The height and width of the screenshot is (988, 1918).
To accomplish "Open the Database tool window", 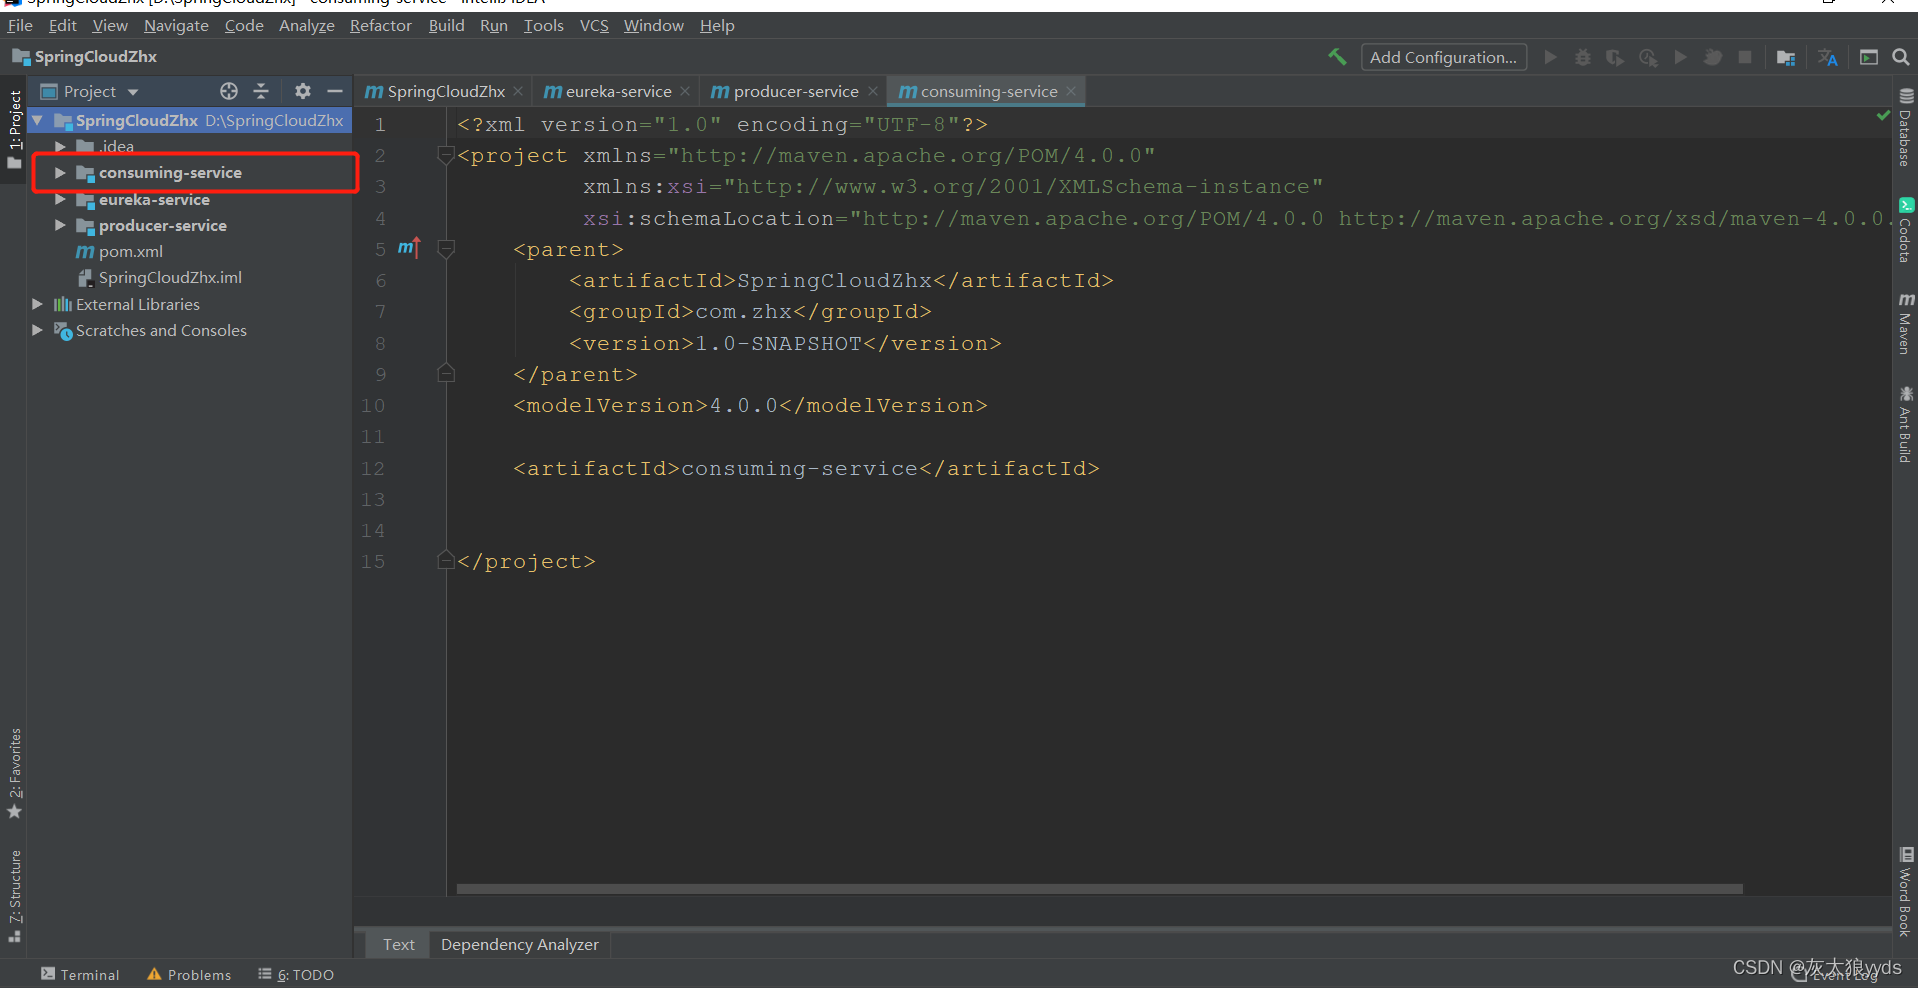I will point(1906,127).
